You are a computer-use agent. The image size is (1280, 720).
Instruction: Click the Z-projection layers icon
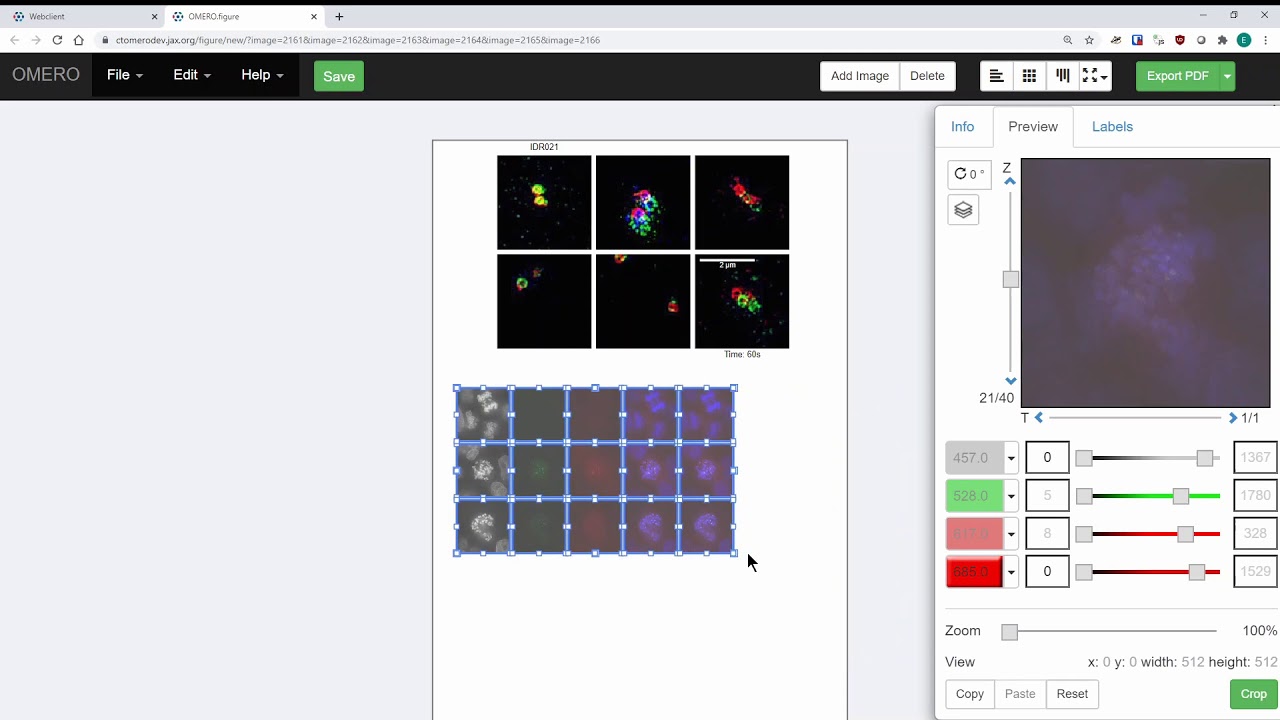coord(963,210)
